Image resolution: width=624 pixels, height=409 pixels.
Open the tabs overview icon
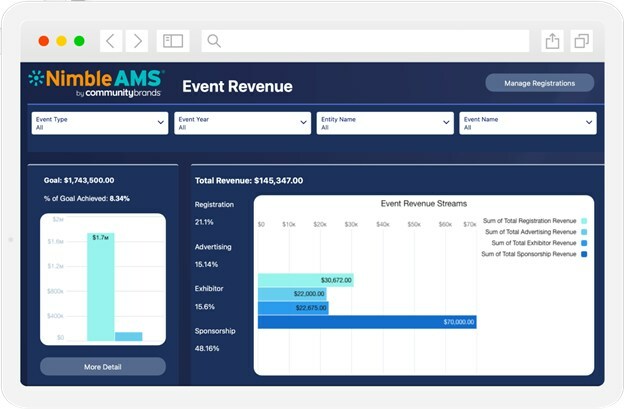(581, 41)
